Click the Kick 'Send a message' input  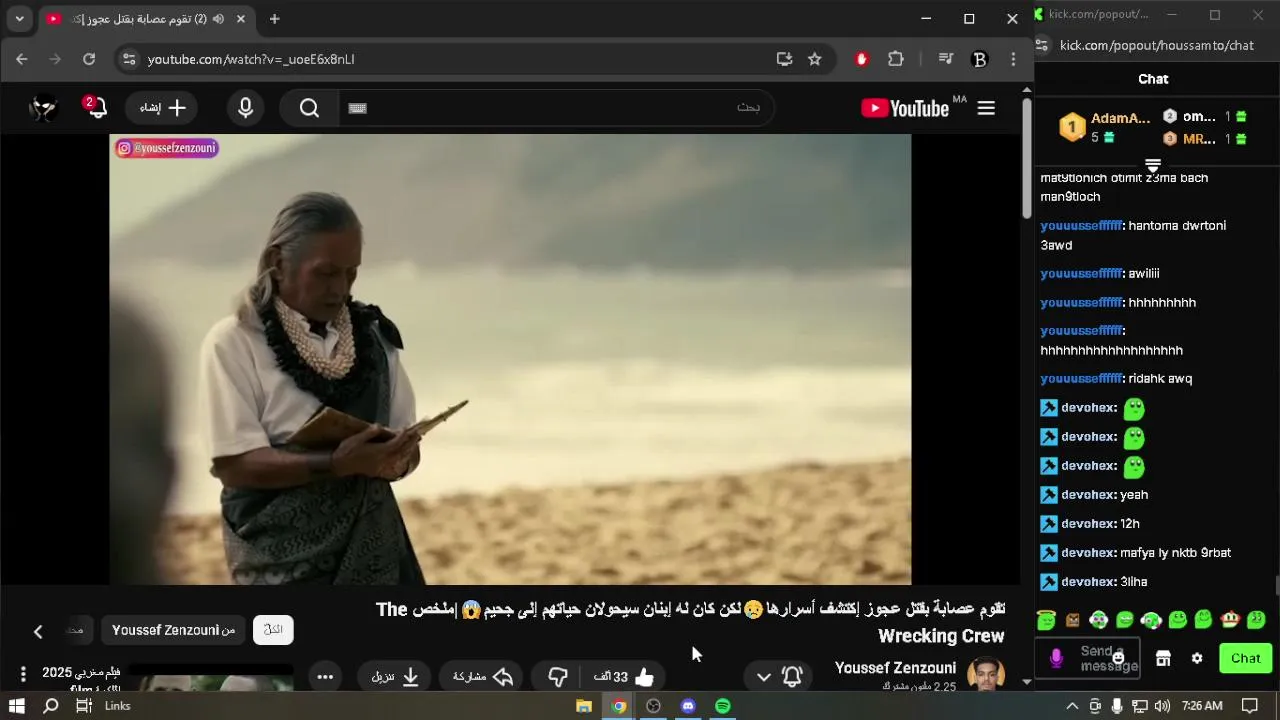tap(1109, 658)
